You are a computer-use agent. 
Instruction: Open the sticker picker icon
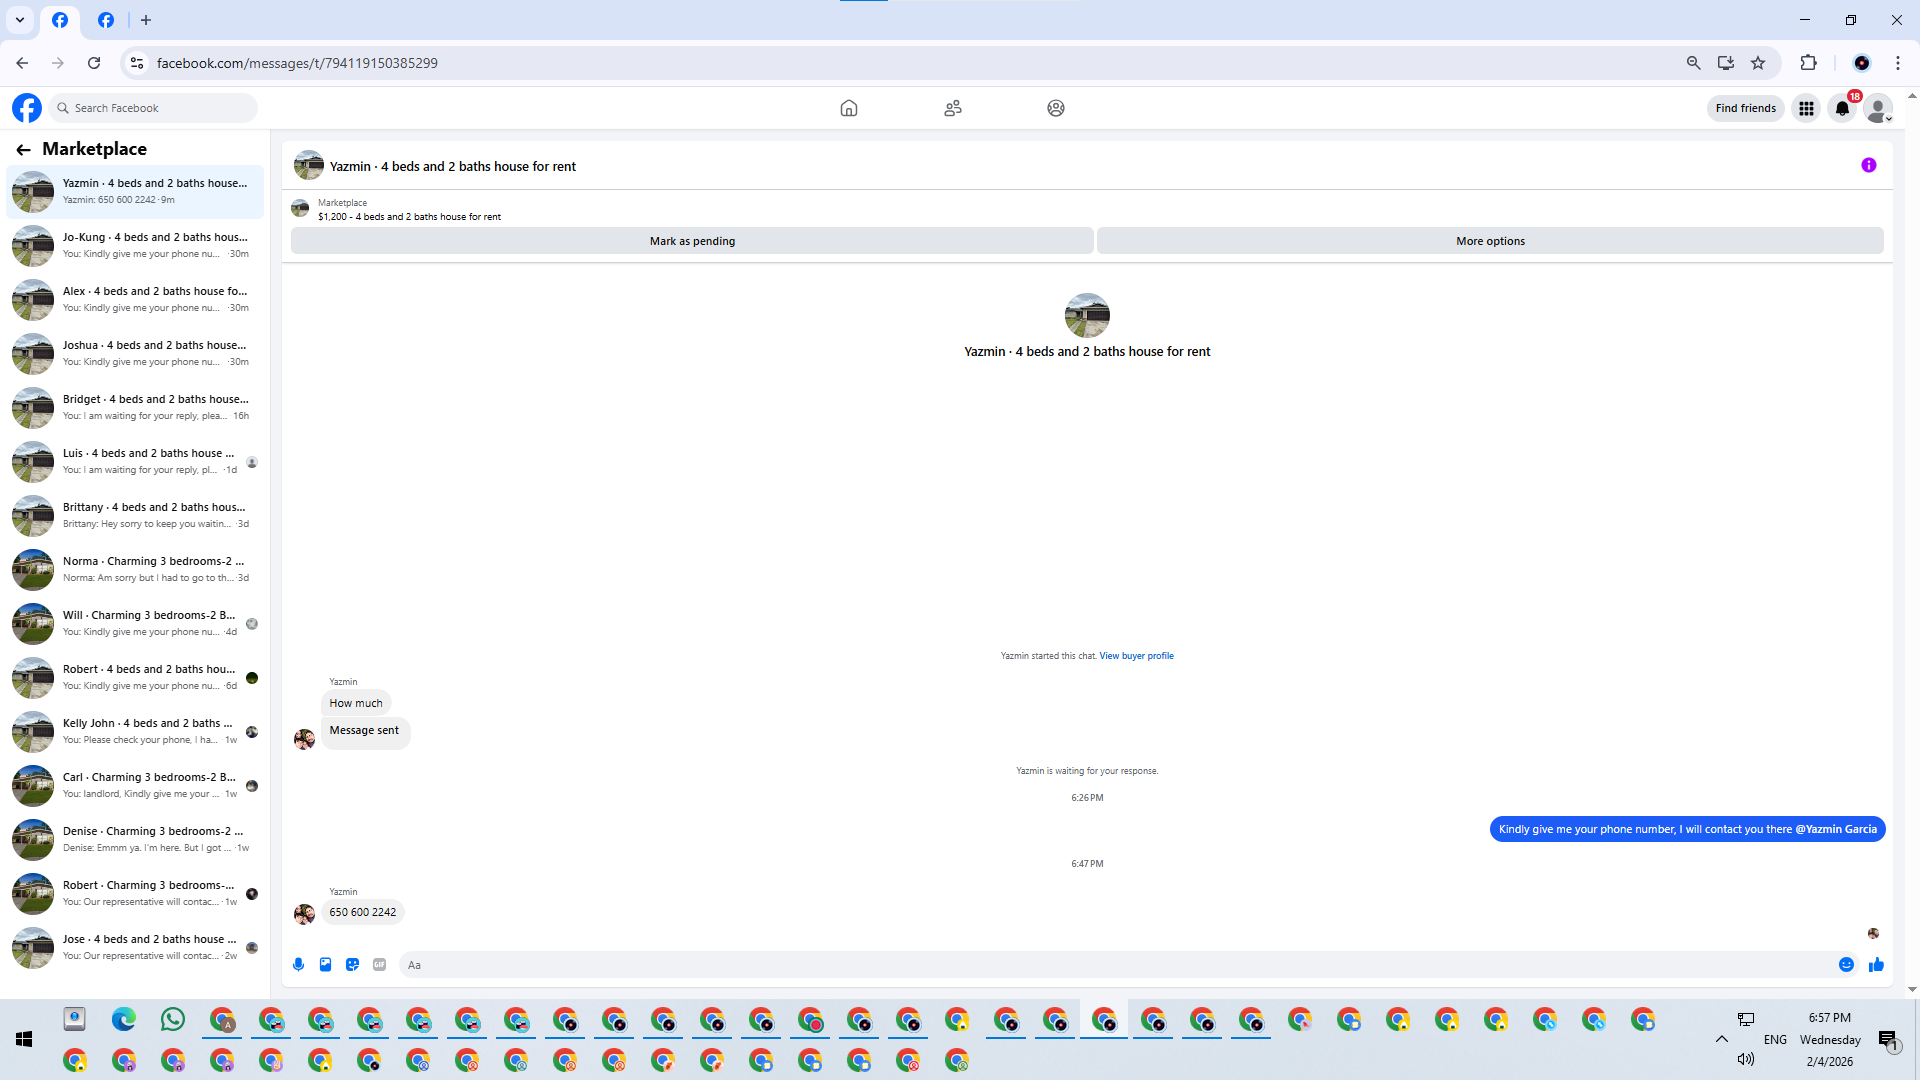352,965
